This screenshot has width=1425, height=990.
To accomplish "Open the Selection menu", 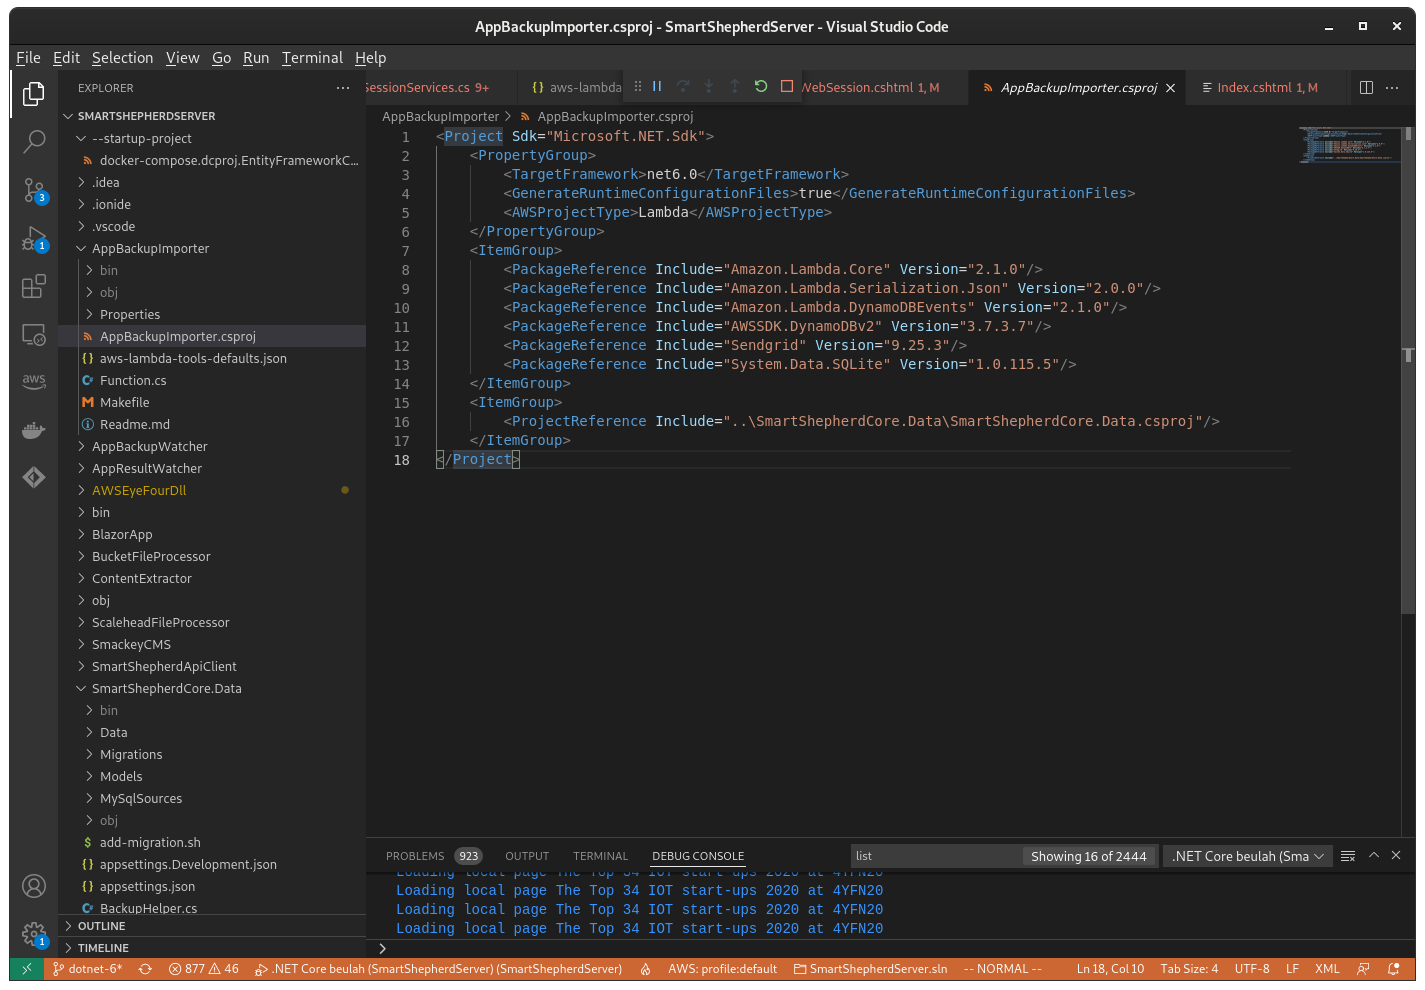I will pos(122,58).
